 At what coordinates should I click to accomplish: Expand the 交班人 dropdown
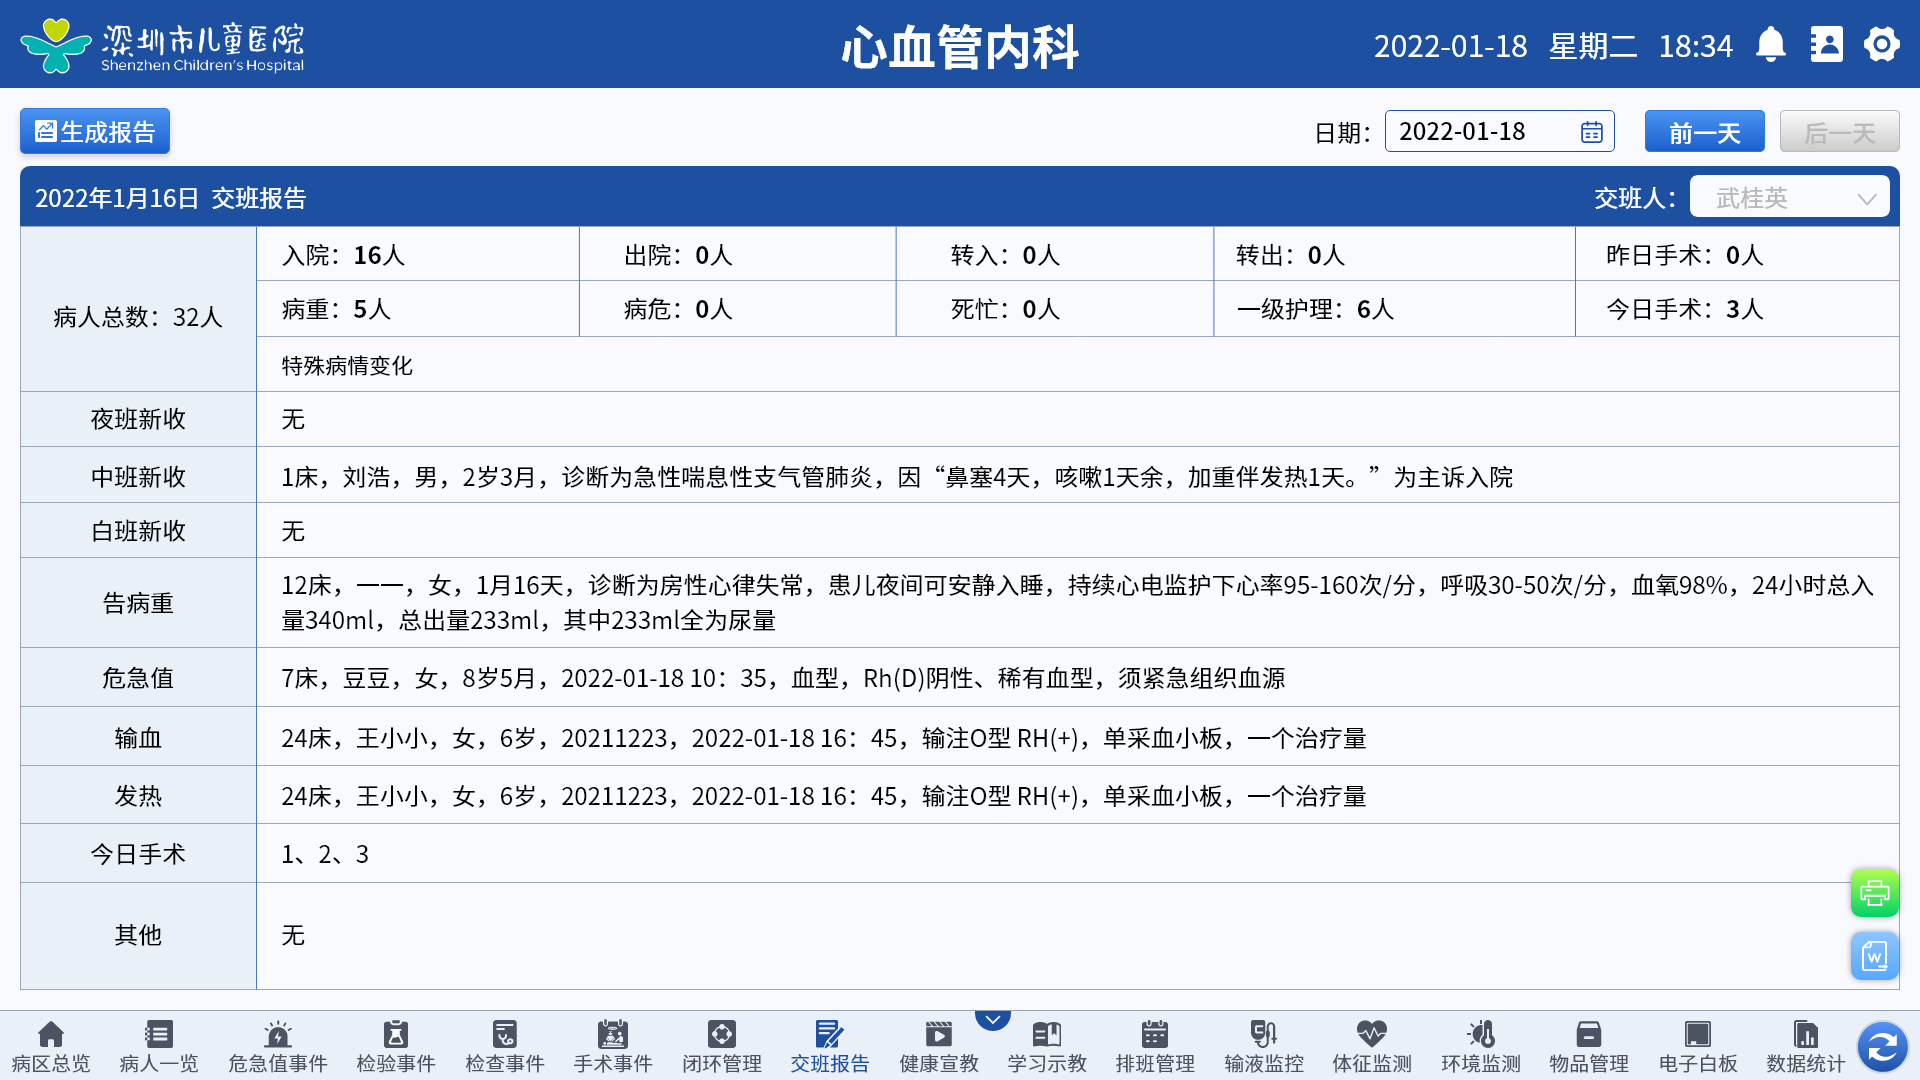click(x=1789, y=197)
